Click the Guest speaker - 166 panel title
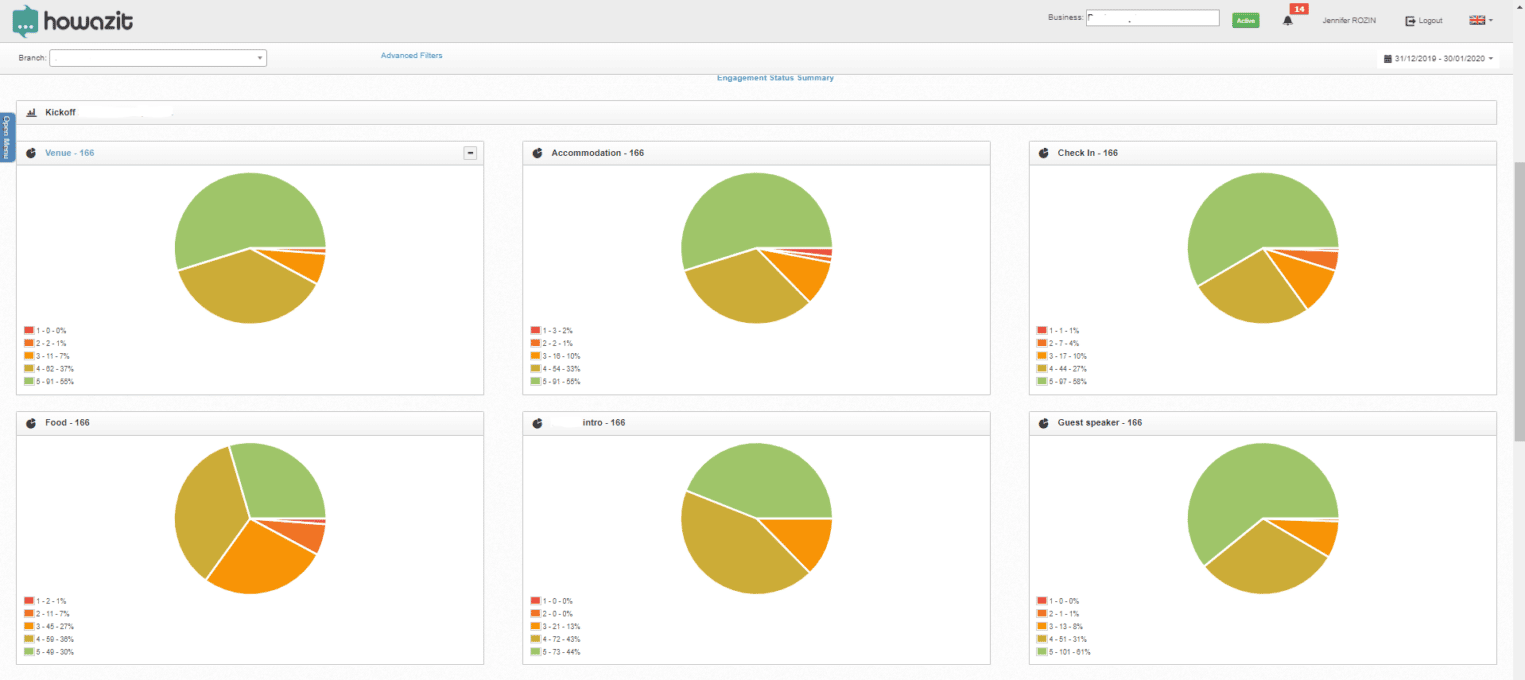This screenshot has width=1525, height=680. pyautogui.click(x=1100, y=423)
